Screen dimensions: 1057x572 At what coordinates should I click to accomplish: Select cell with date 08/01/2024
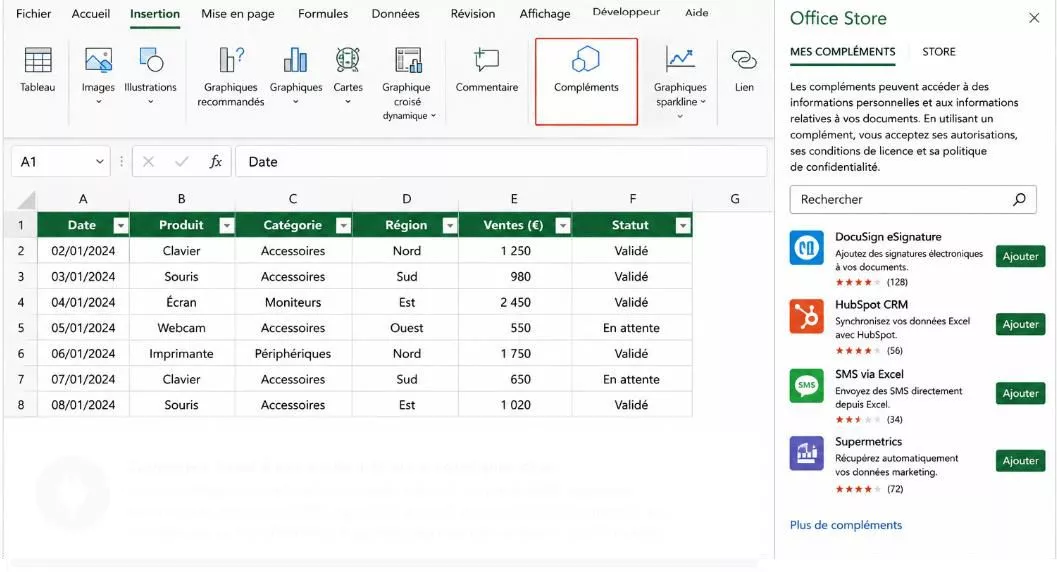tap(83, 405)
